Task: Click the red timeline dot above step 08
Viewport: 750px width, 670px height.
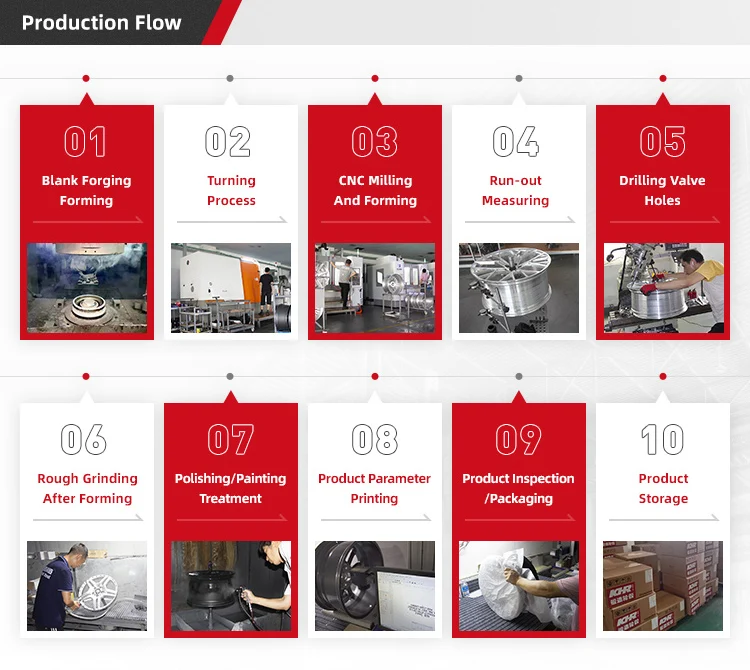Action: 375,376
